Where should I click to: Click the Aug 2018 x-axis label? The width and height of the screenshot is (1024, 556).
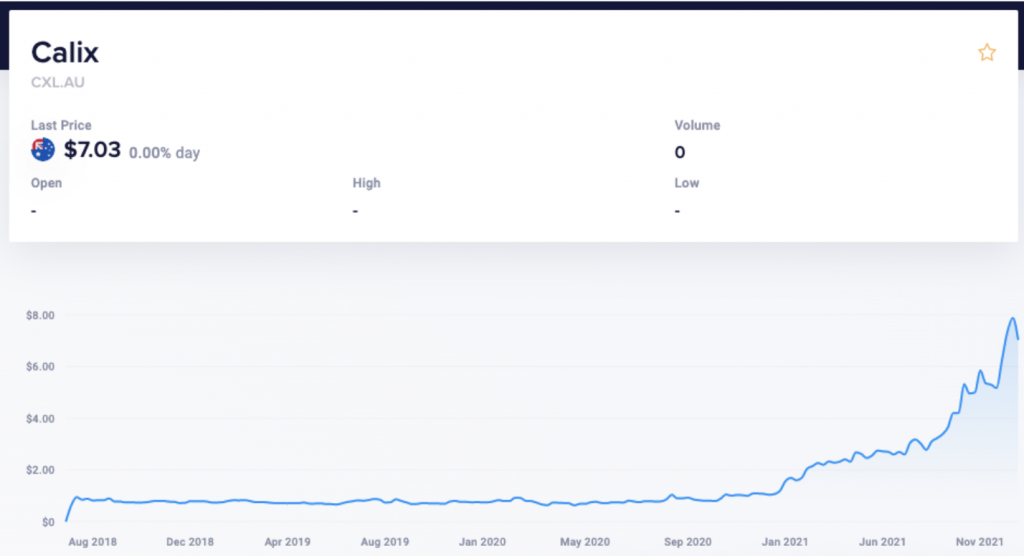93,542
